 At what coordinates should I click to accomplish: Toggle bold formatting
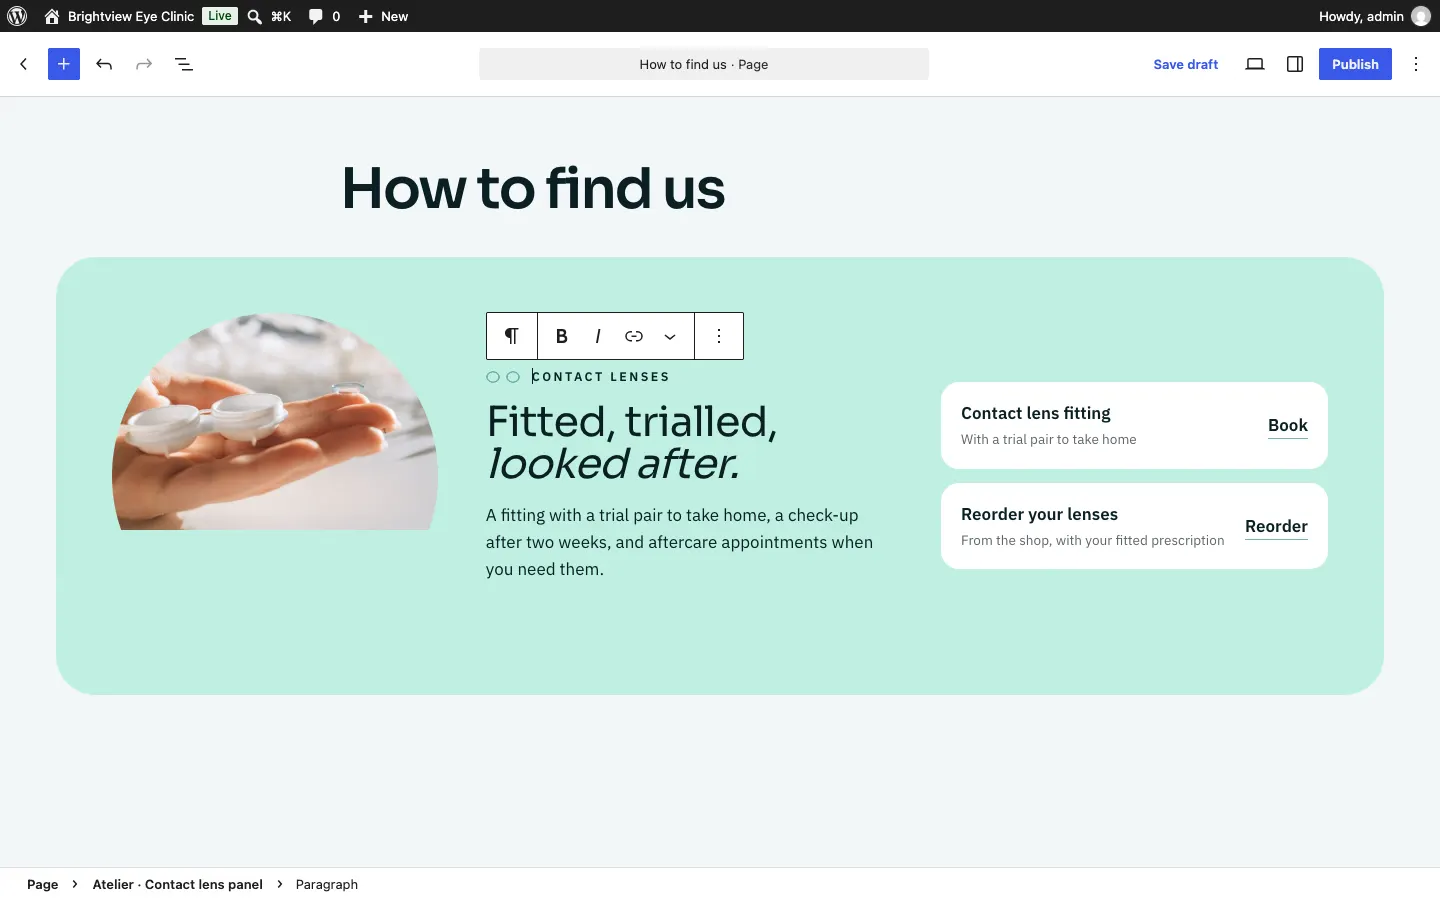coord(562,336)
